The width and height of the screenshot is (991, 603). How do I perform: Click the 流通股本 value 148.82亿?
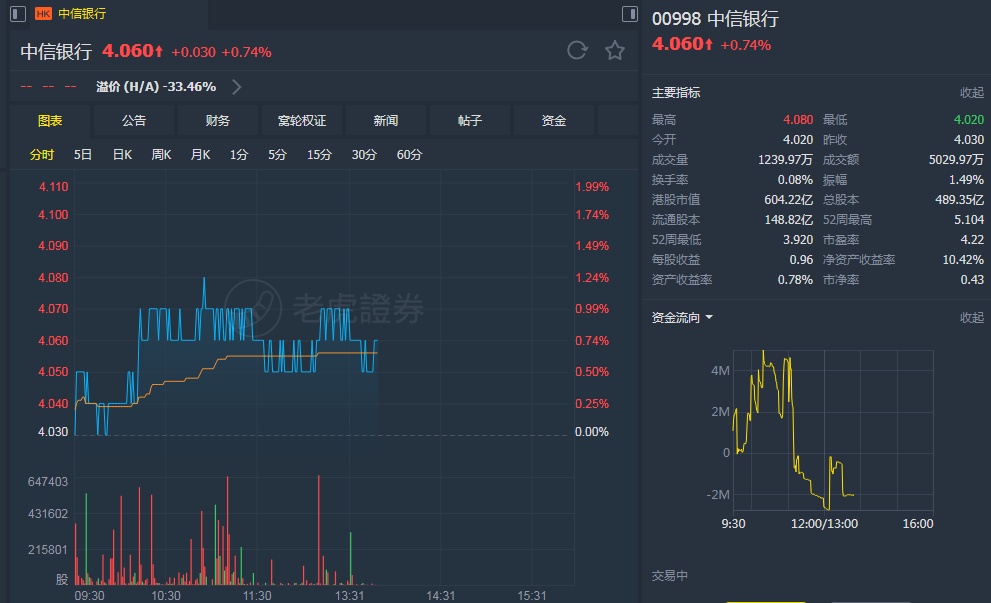coord(788,220)
